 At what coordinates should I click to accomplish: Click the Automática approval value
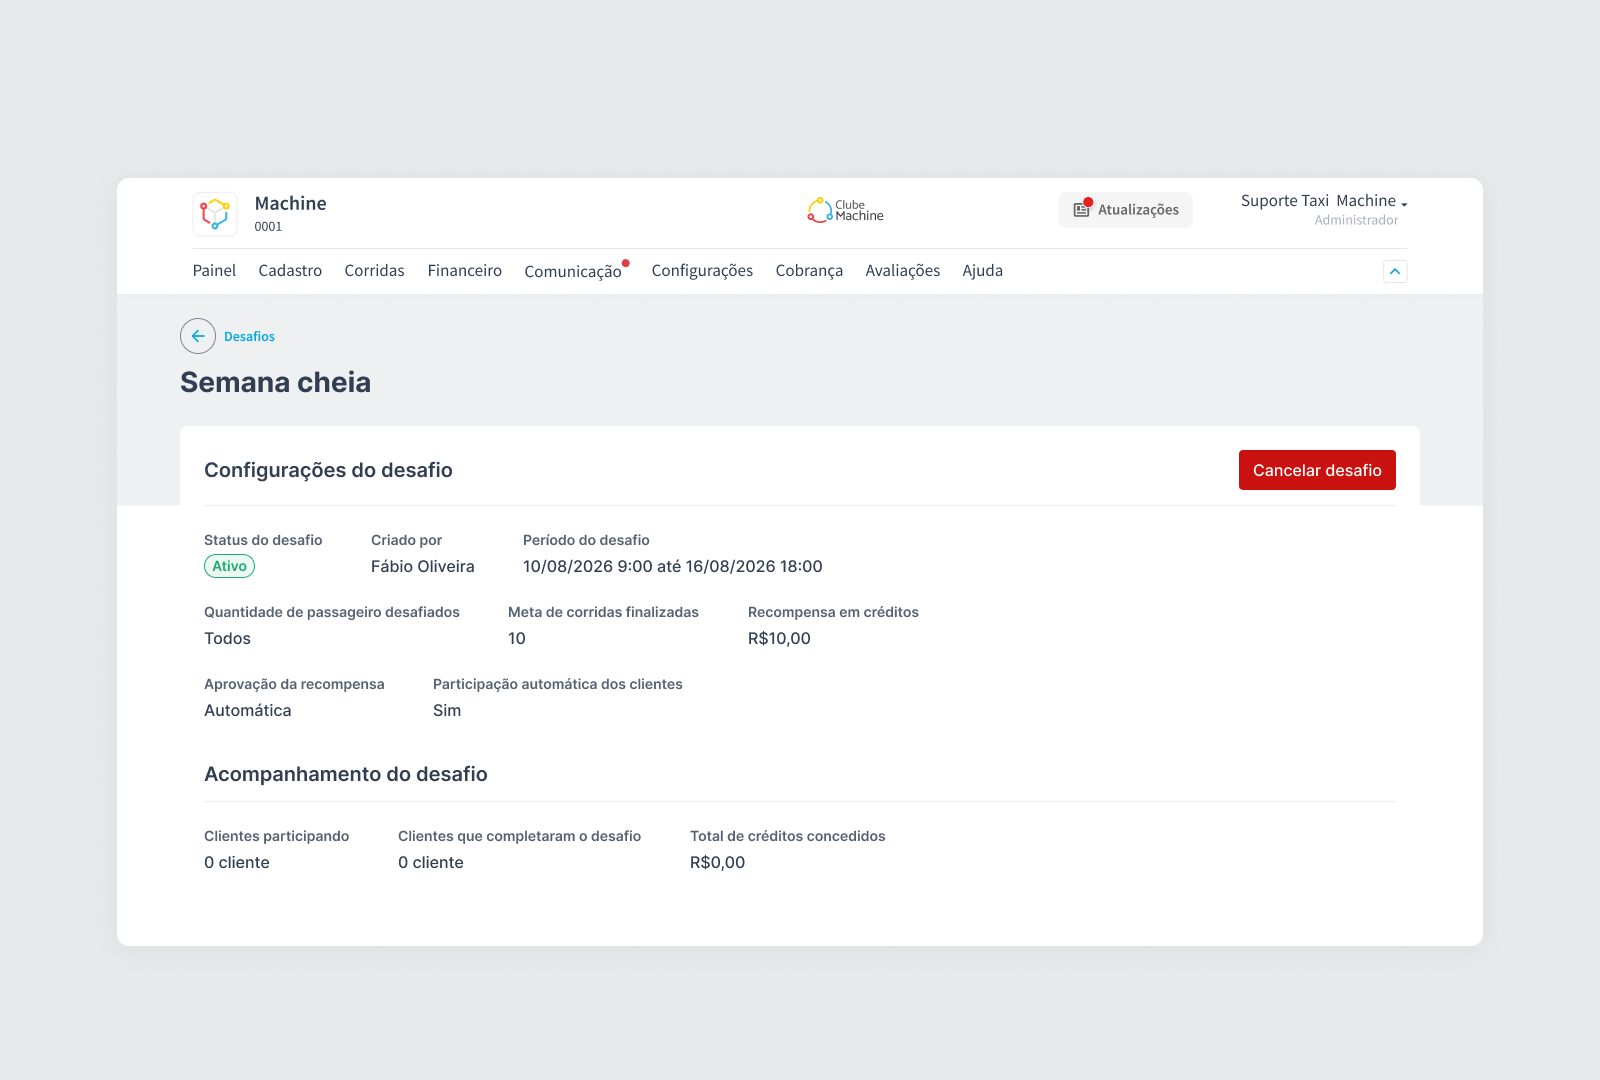[x=248, y=710]
